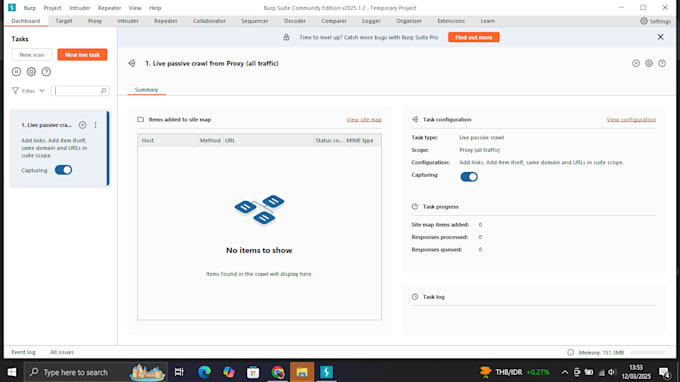The width and height of the screenshot is (680, 382).
Task: Toggle Capturing switch in Task configuration
Action: [469, 176]
